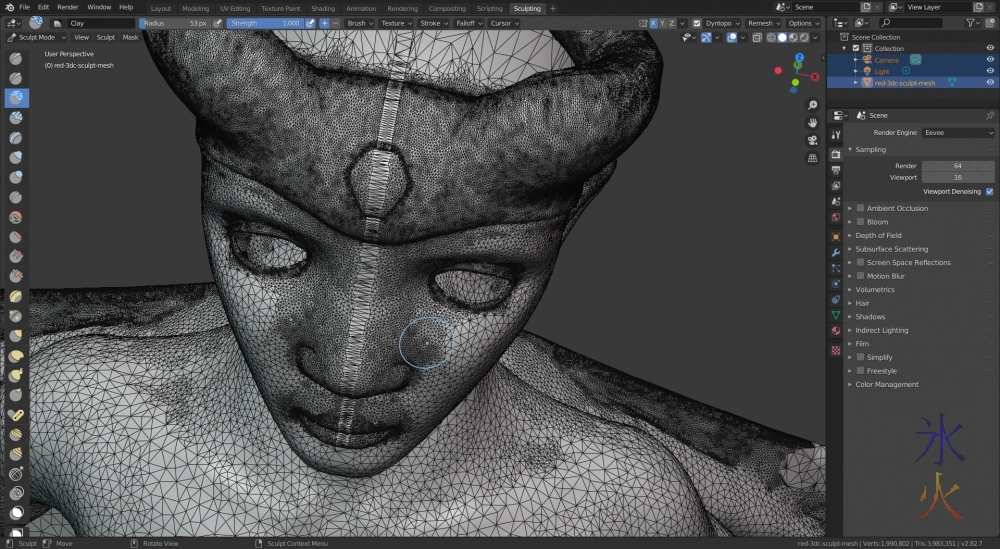
Task: Hide the Camera object with its eye icon
Action: [990, 60]
